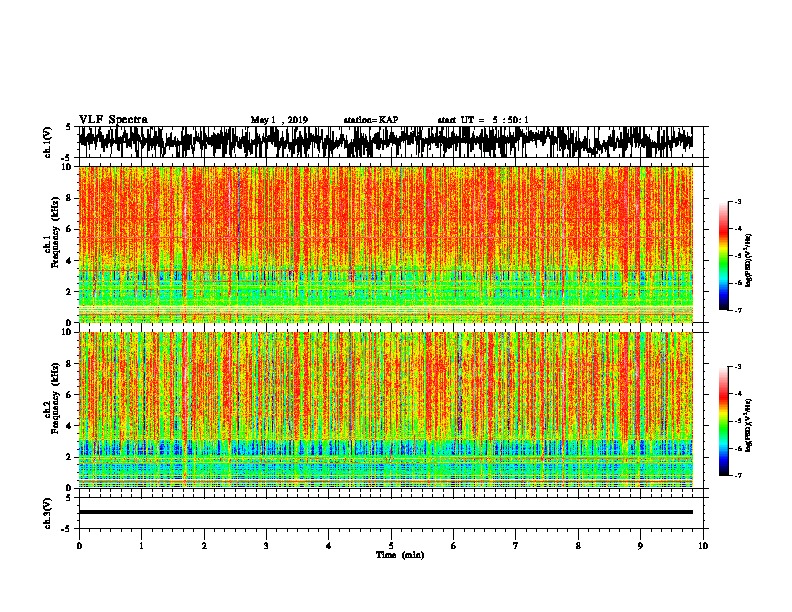Click time axis tick label "9"

pyautogui.click(x=640, y=546)
